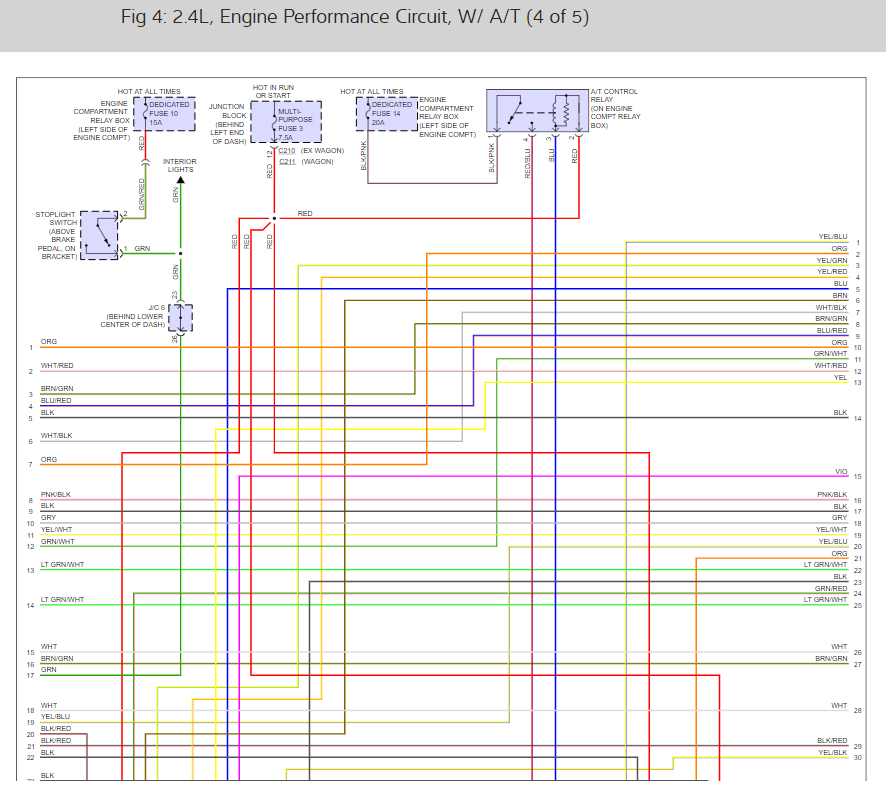886x804 pixels.
Task: Click the RED horizontal wire label
Action: point(305,214)
